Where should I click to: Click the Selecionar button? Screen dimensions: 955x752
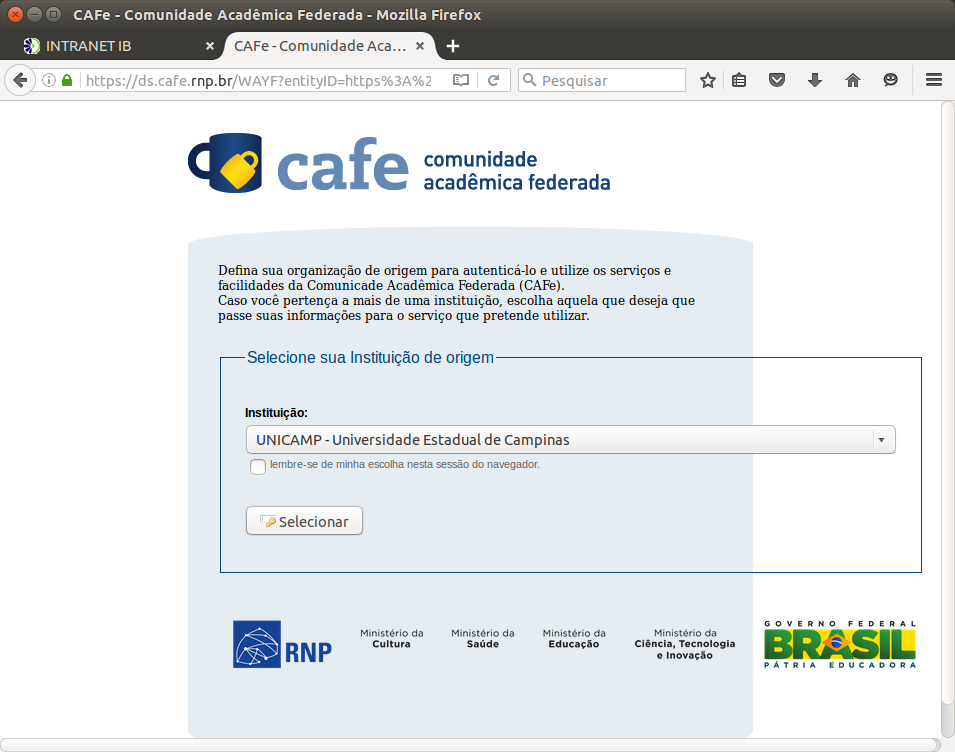(x=304, y=521)
